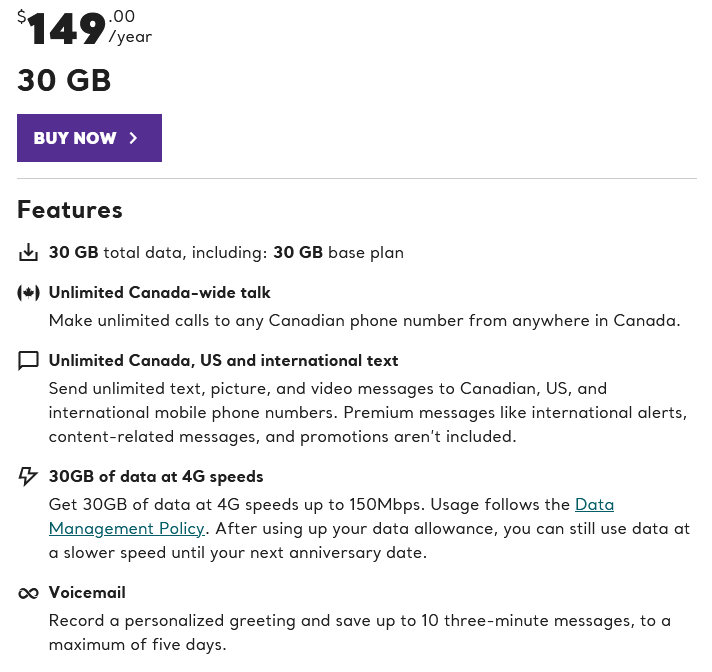Click the voicemail icon

point(28,593)
